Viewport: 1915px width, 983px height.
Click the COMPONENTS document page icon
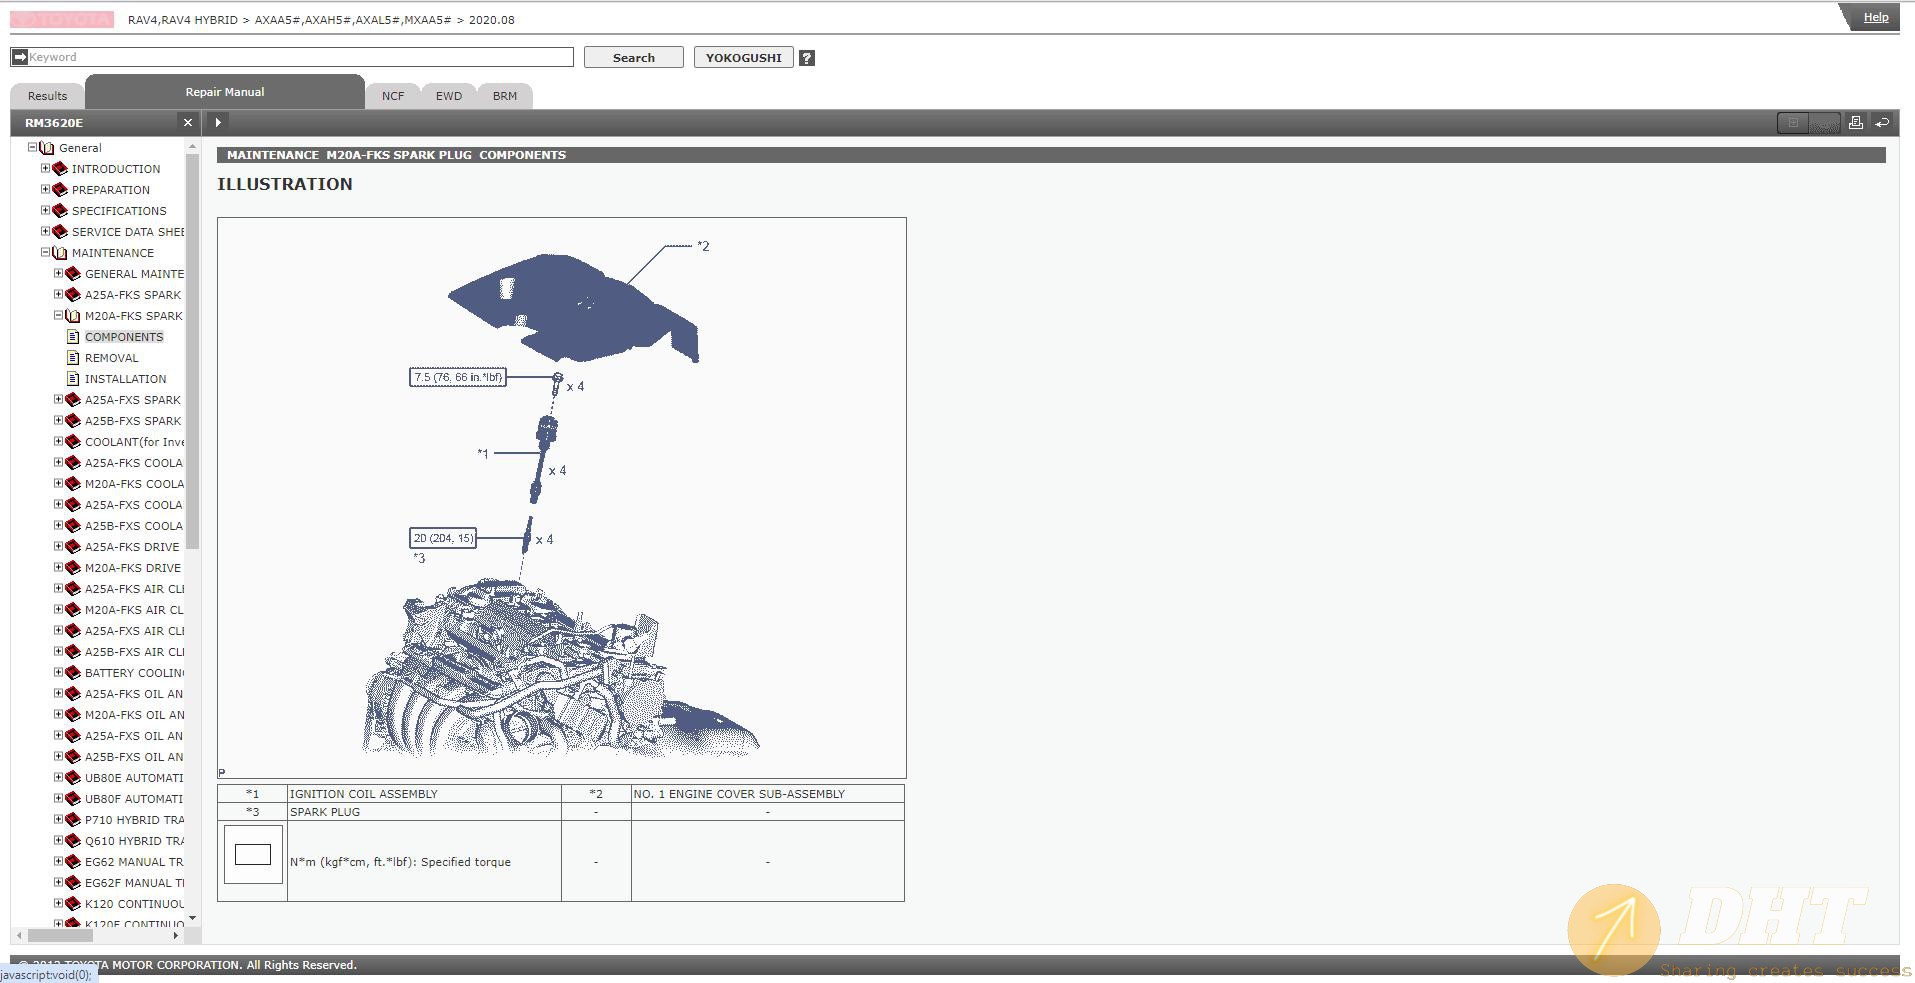tap(73, 337)
